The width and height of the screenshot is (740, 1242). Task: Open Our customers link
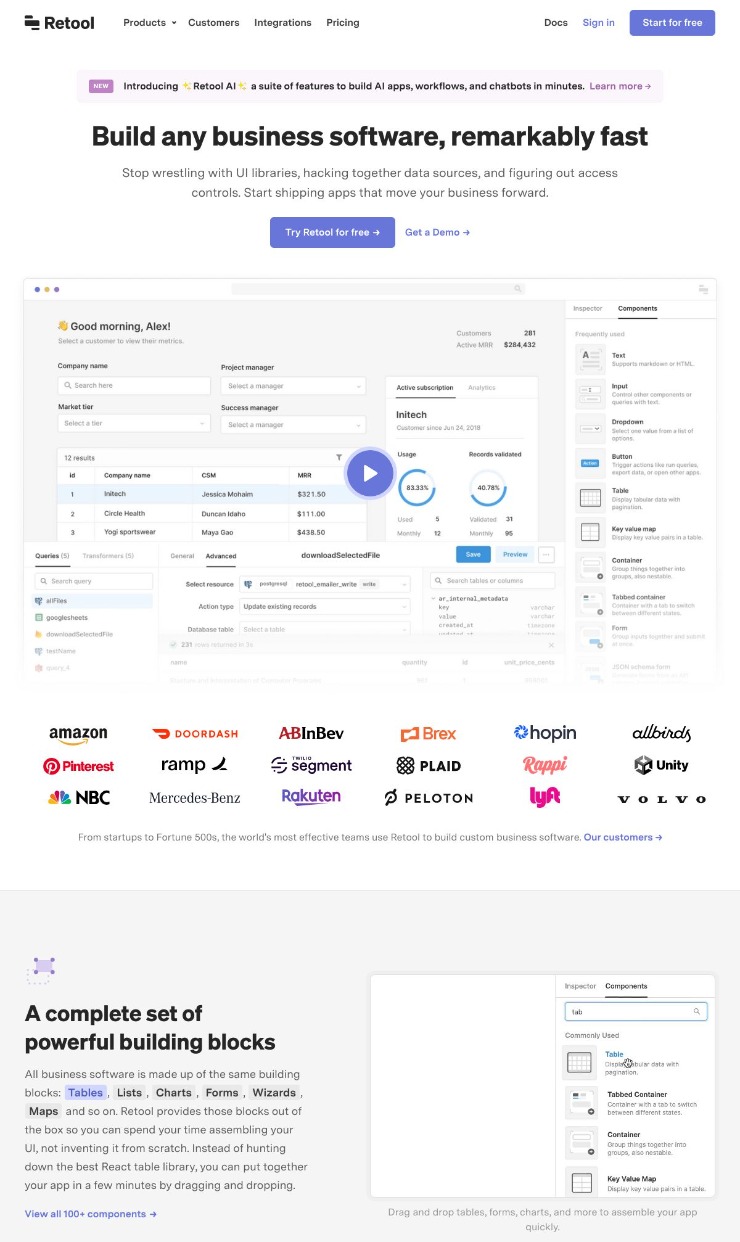[x=623, y=837]
